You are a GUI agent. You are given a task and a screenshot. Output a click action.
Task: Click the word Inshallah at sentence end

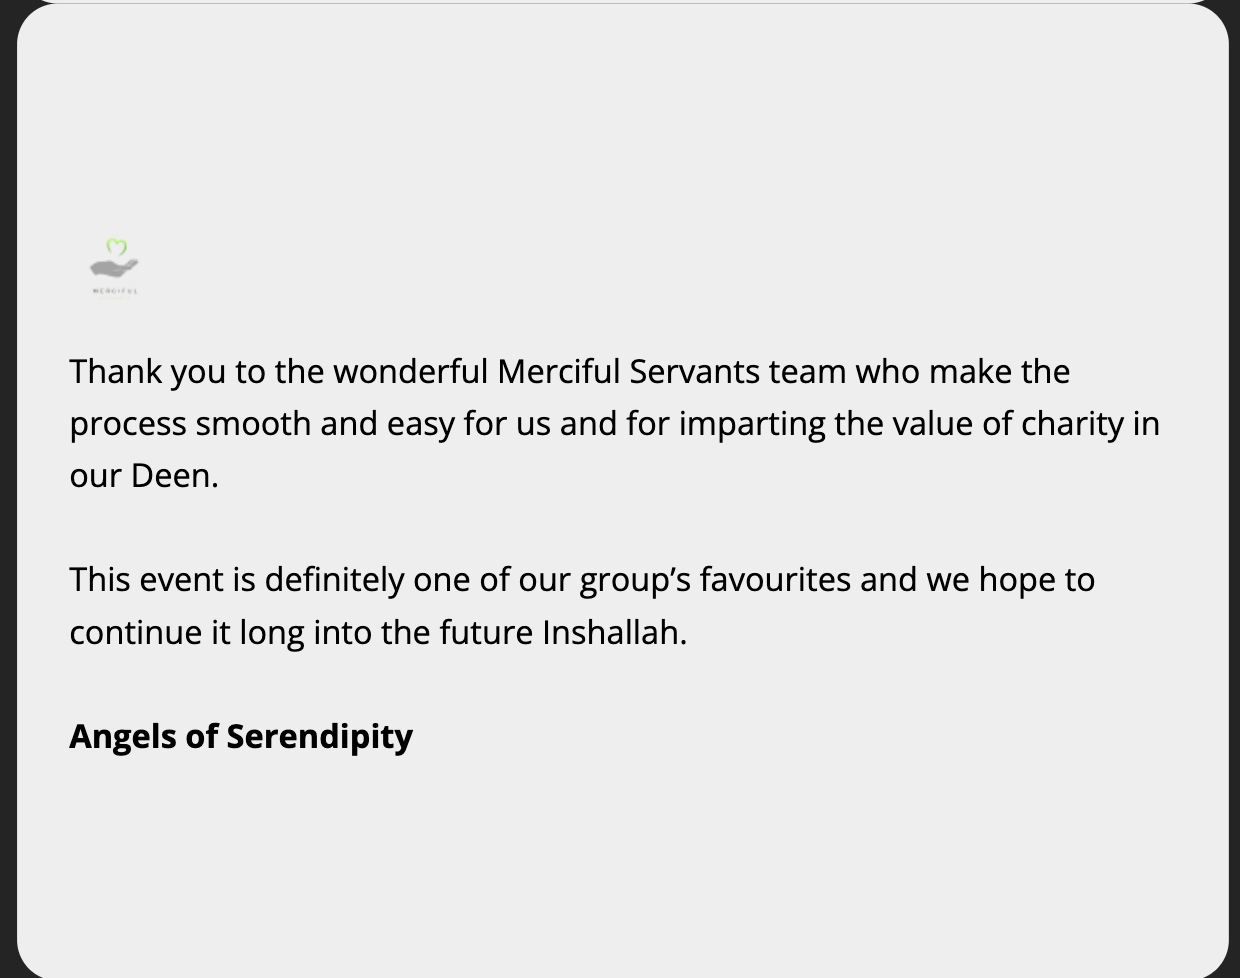pyautogui.click(x=612, y=633)
